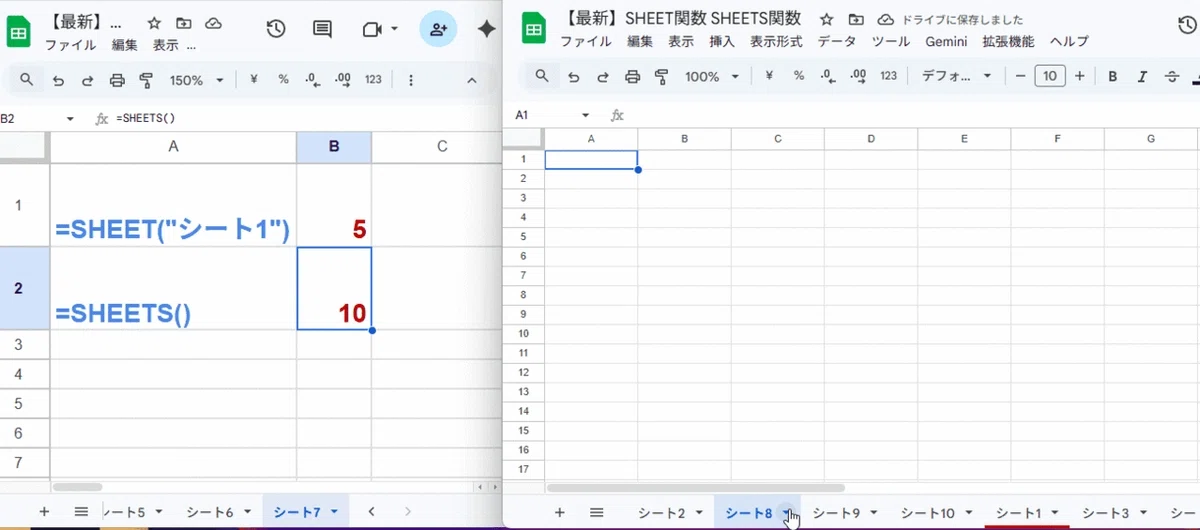Apply percent format in right window
Image resolution: width=1200 pixels, height=530 pixels.
click(x=798, y=76)
